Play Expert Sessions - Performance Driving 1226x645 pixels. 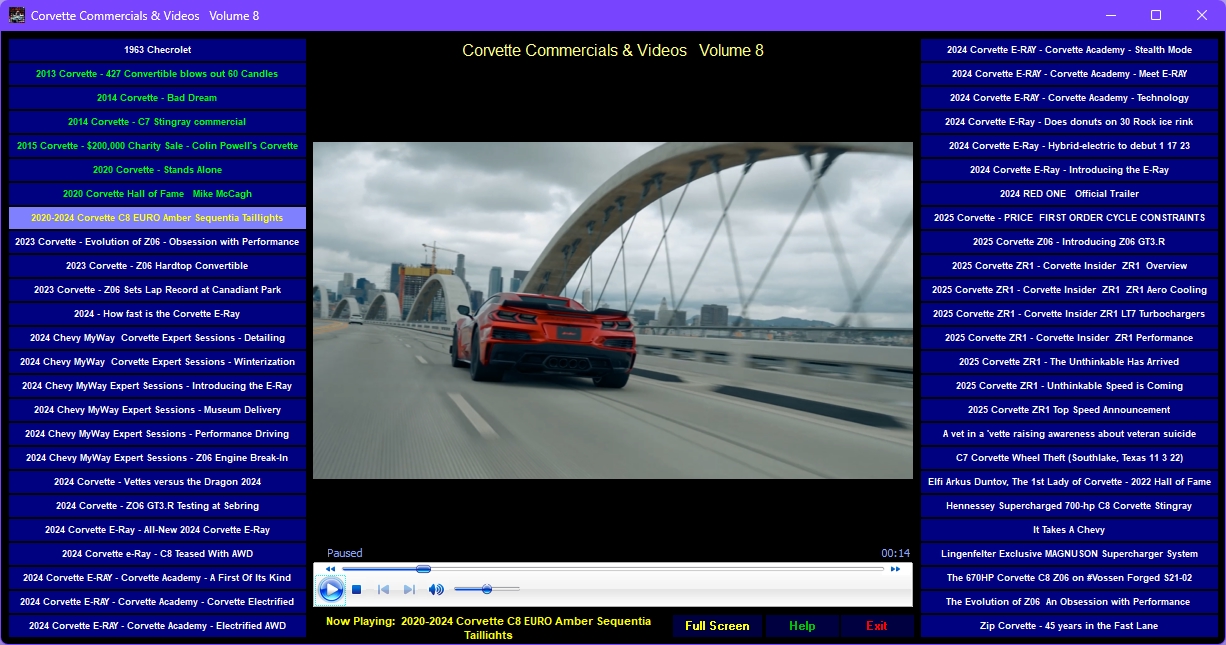pyautogui.click(x=157, y=434)
